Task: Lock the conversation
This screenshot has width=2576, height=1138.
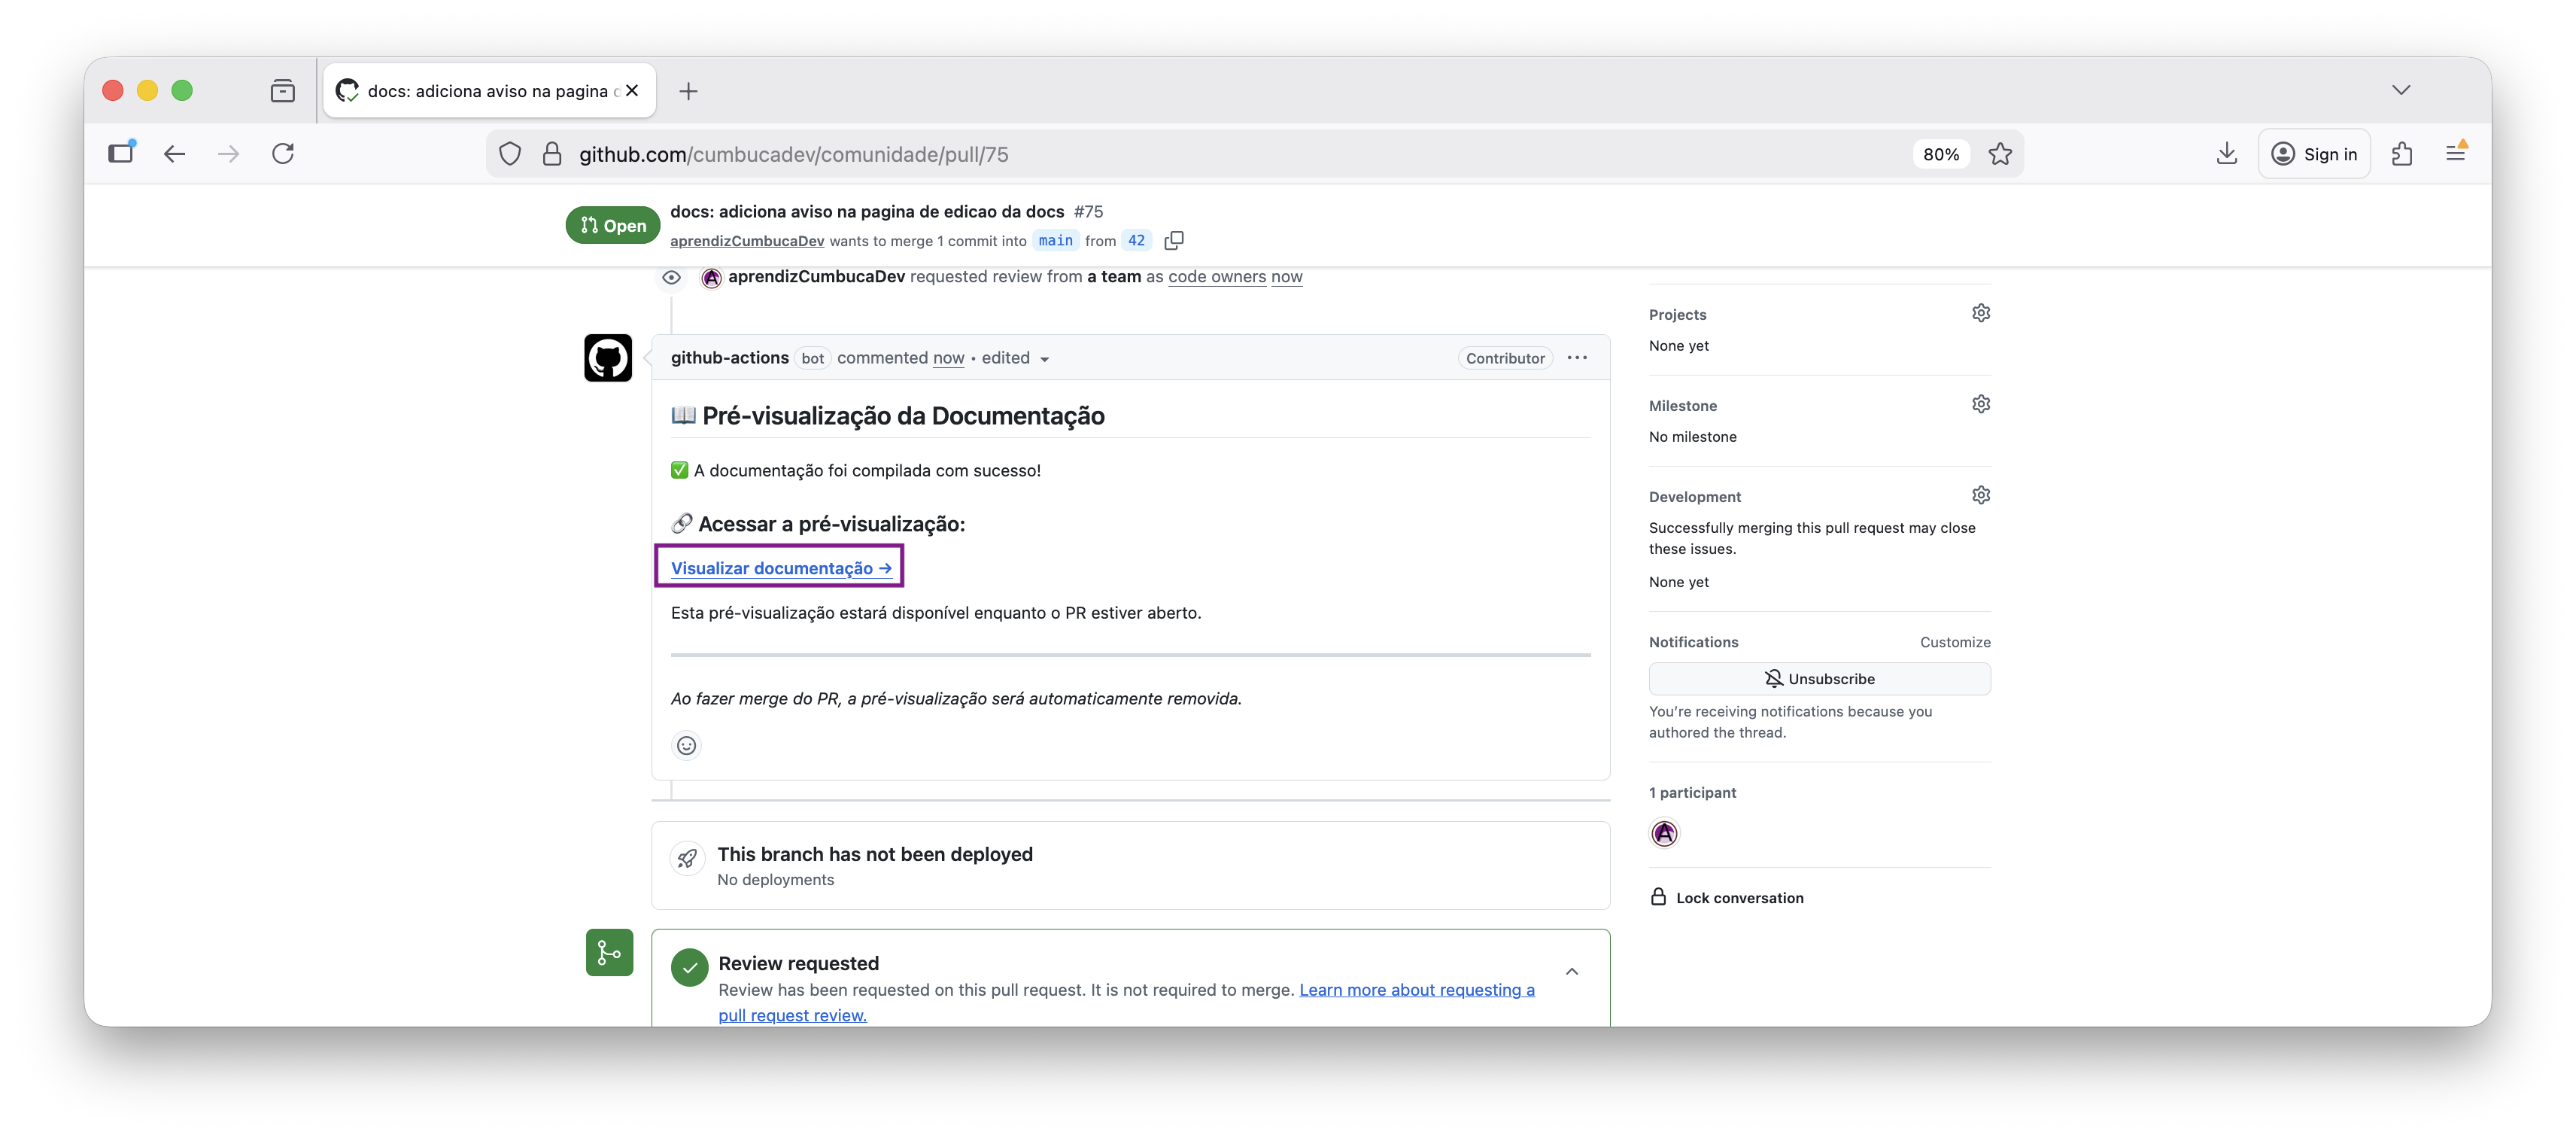Action: tap(1727, 897)
